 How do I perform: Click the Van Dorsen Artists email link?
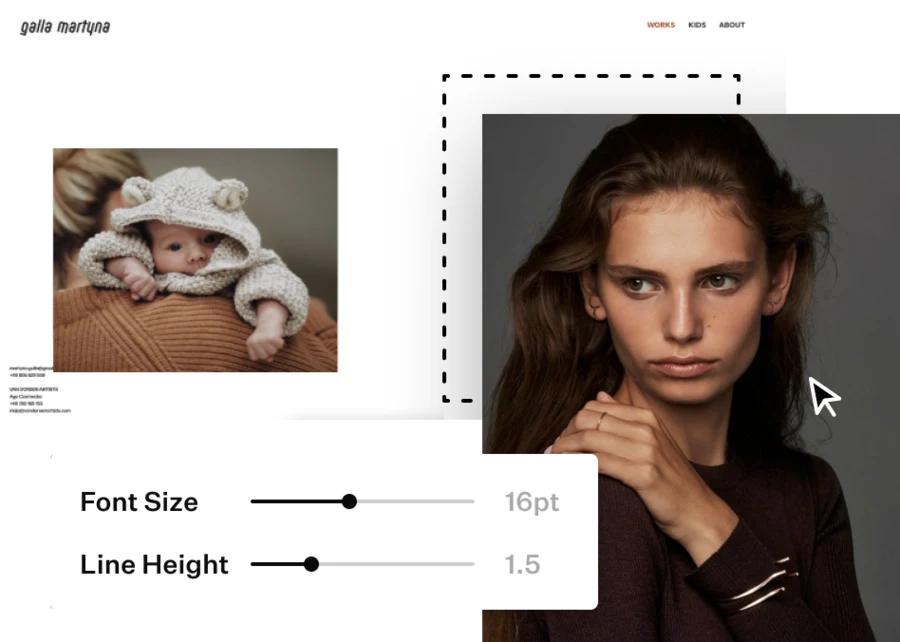[x=40, y=411]
